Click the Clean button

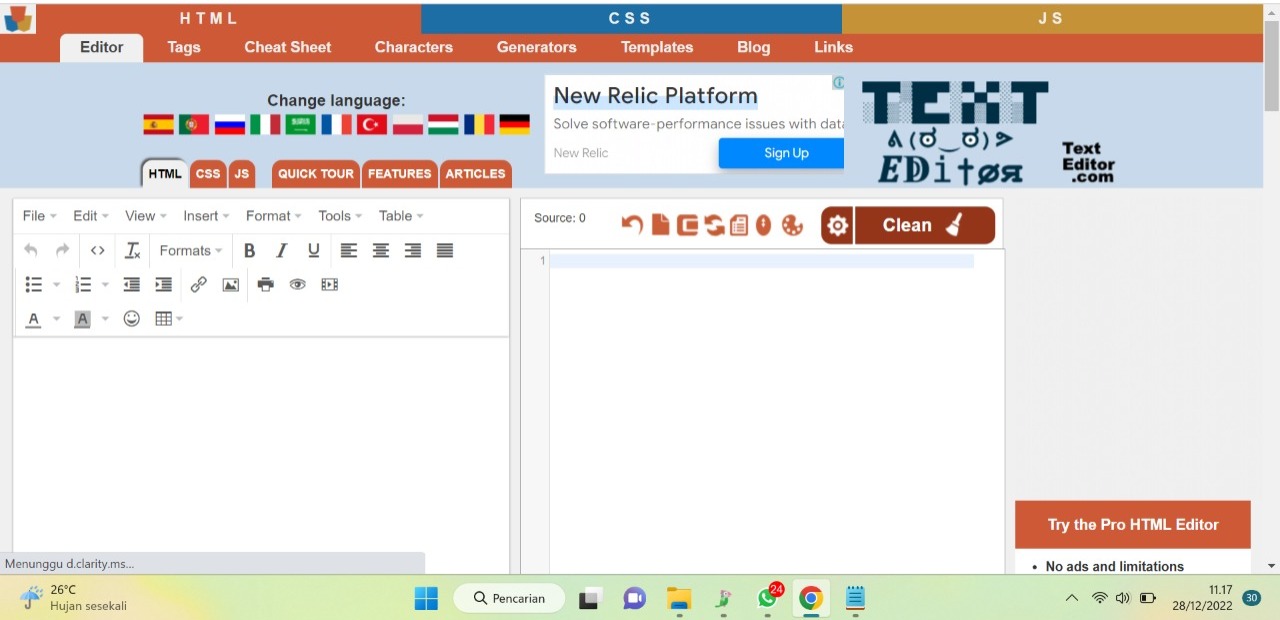pyautogui.click(x=925, y=226)
